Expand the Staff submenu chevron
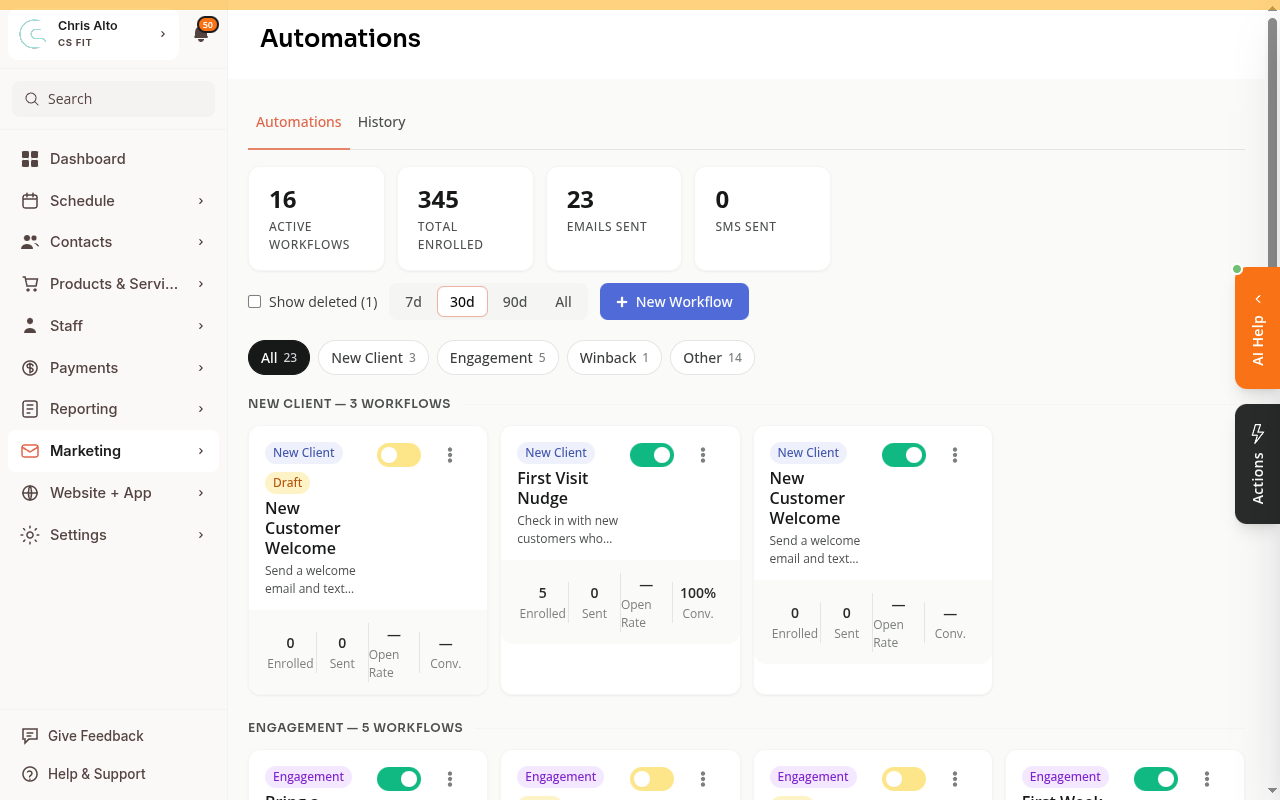Screen dimensions: 1280x800 pos(201,326)
